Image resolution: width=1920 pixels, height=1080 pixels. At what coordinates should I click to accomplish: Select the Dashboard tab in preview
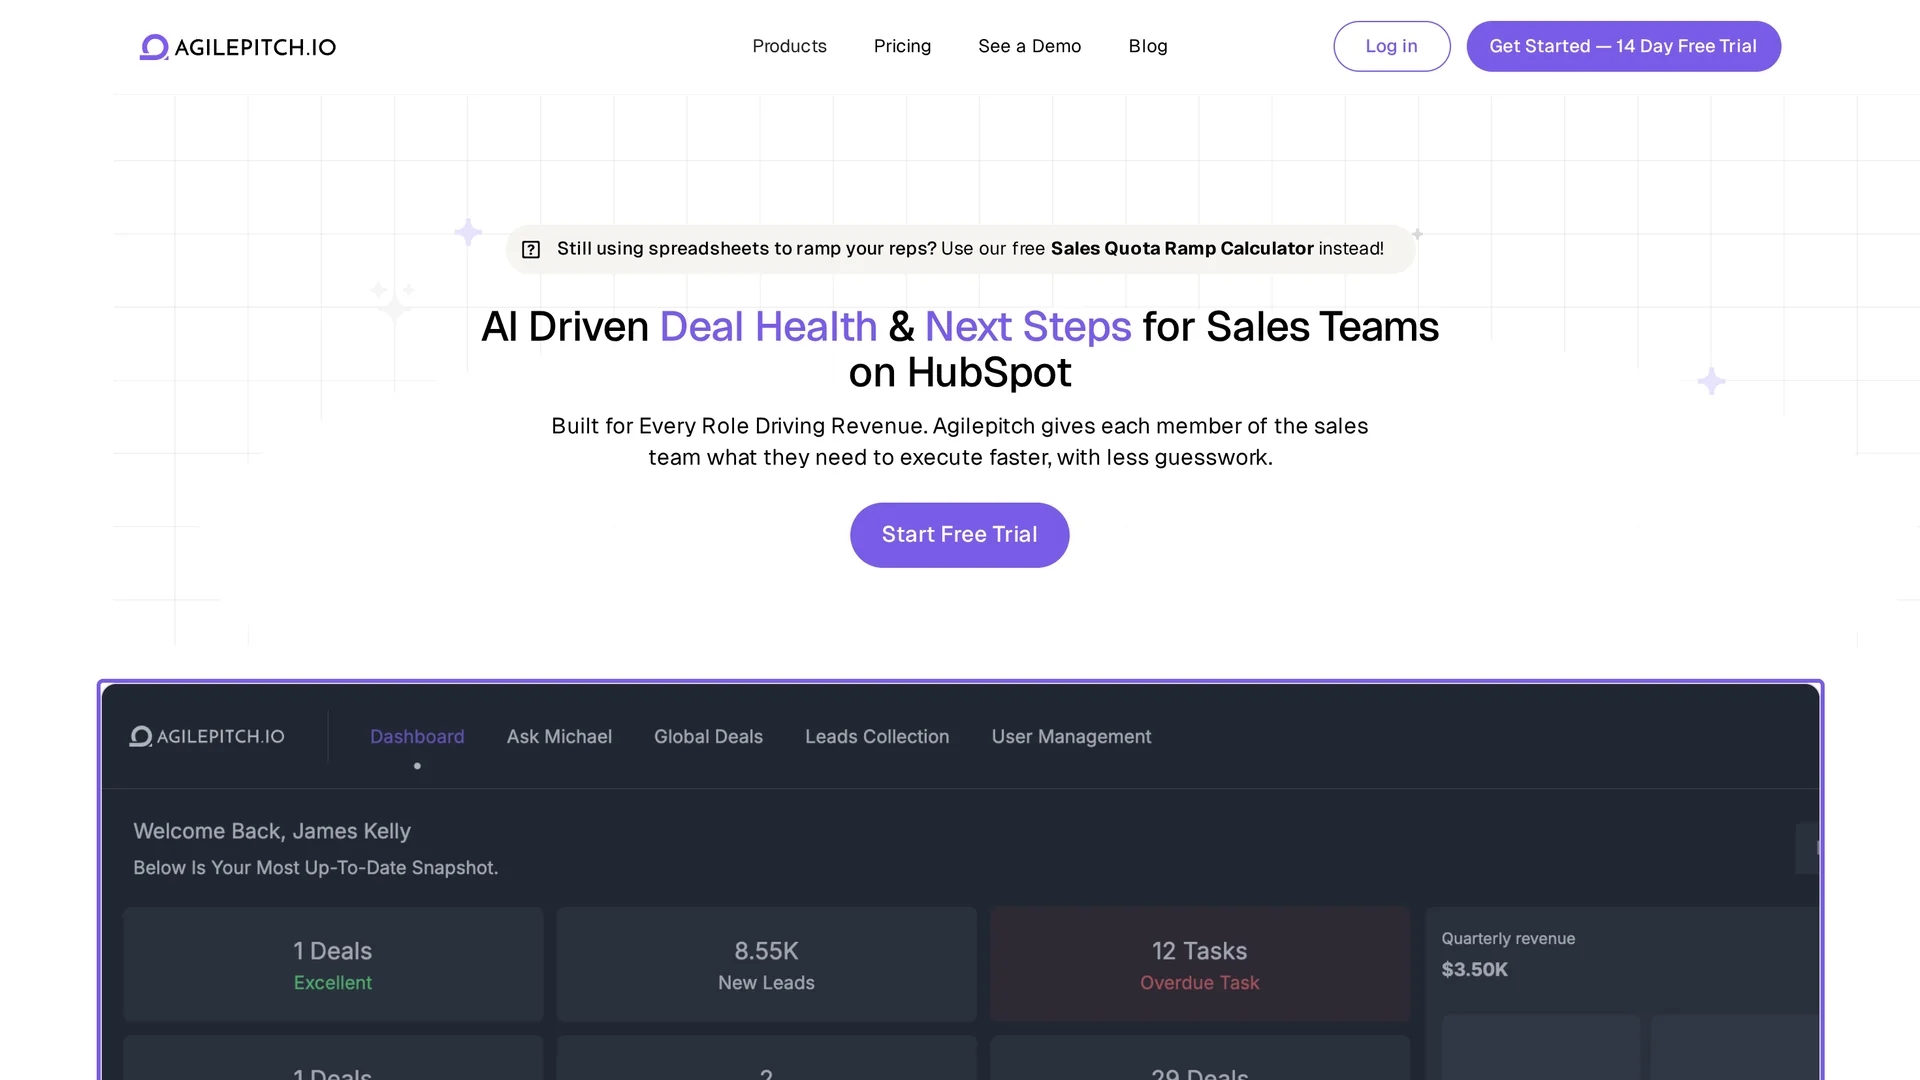[417, 737]
